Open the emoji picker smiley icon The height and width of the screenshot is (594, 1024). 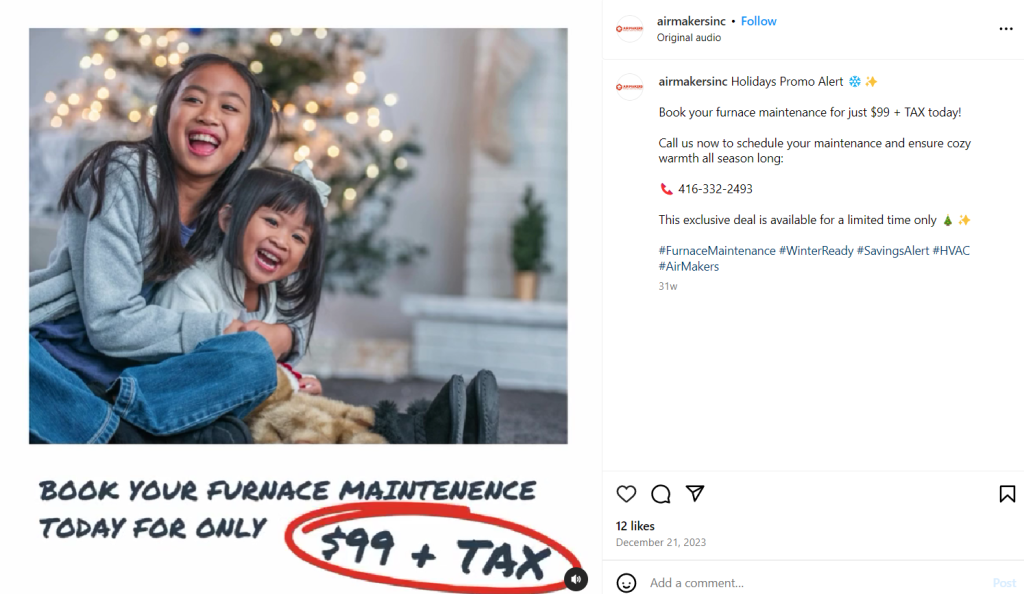pos(626,583)
